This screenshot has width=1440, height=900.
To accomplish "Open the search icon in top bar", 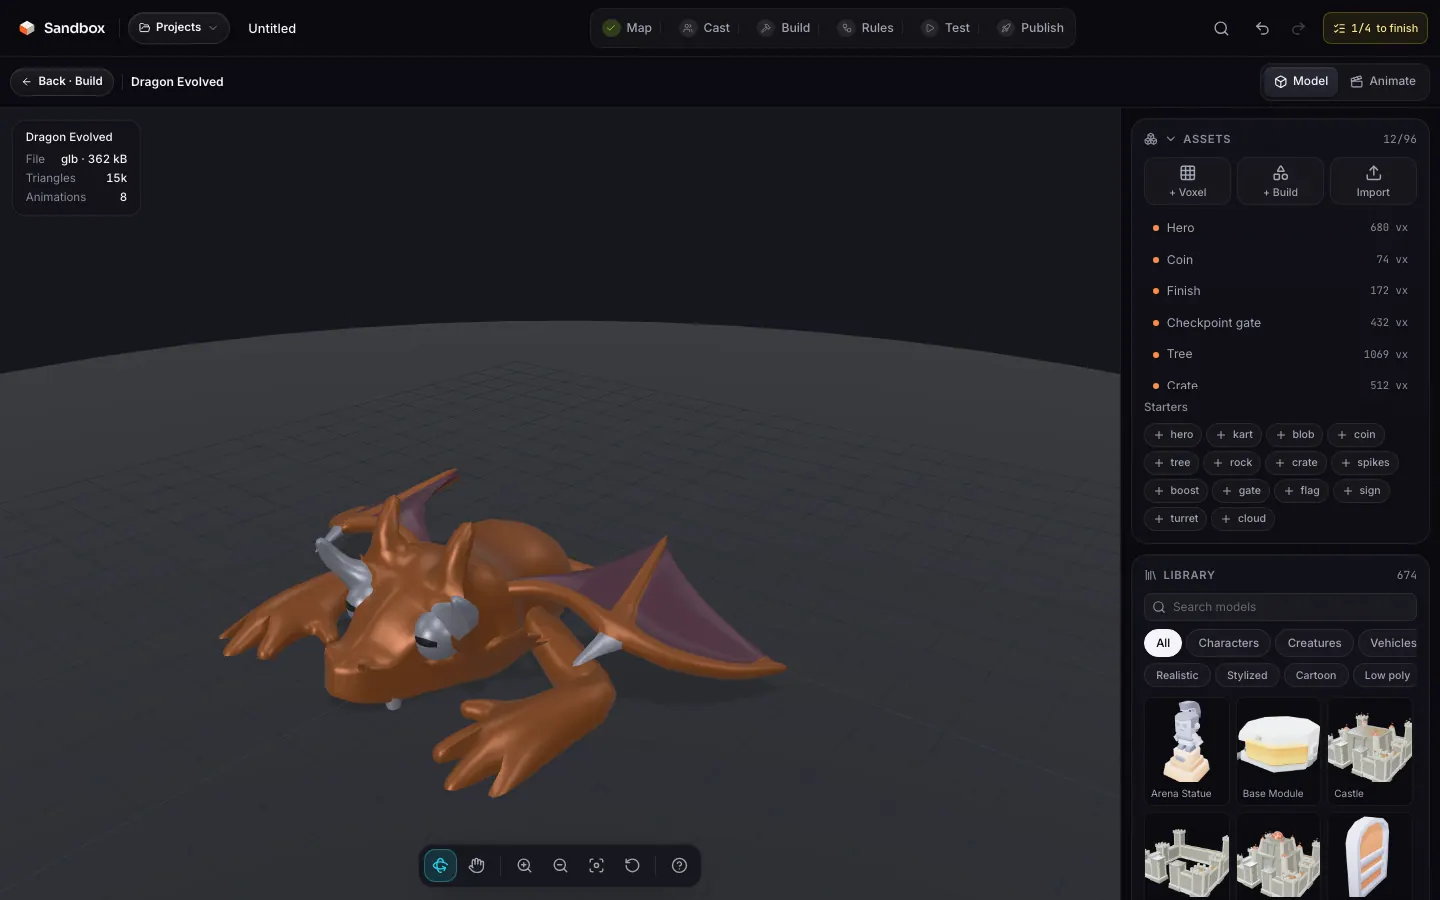I will pyautogui.click(x=1221, y=28).
